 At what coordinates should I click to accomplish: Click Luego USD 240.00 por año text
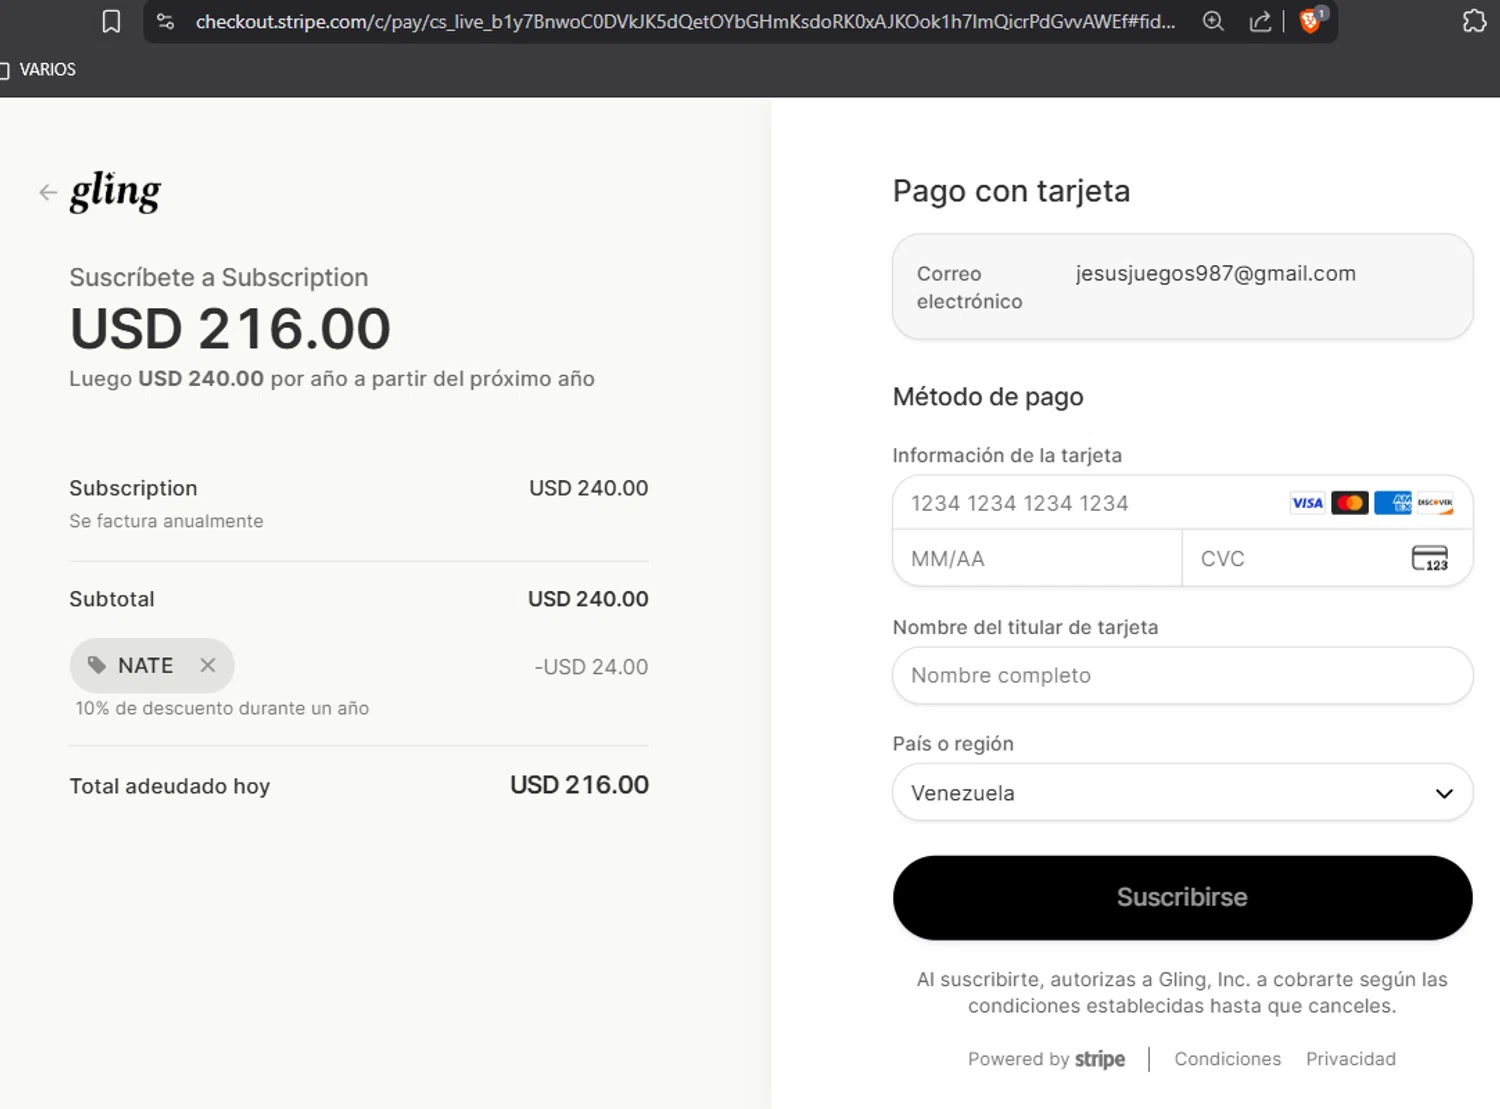pyautogui.click(x=331, y=379)
